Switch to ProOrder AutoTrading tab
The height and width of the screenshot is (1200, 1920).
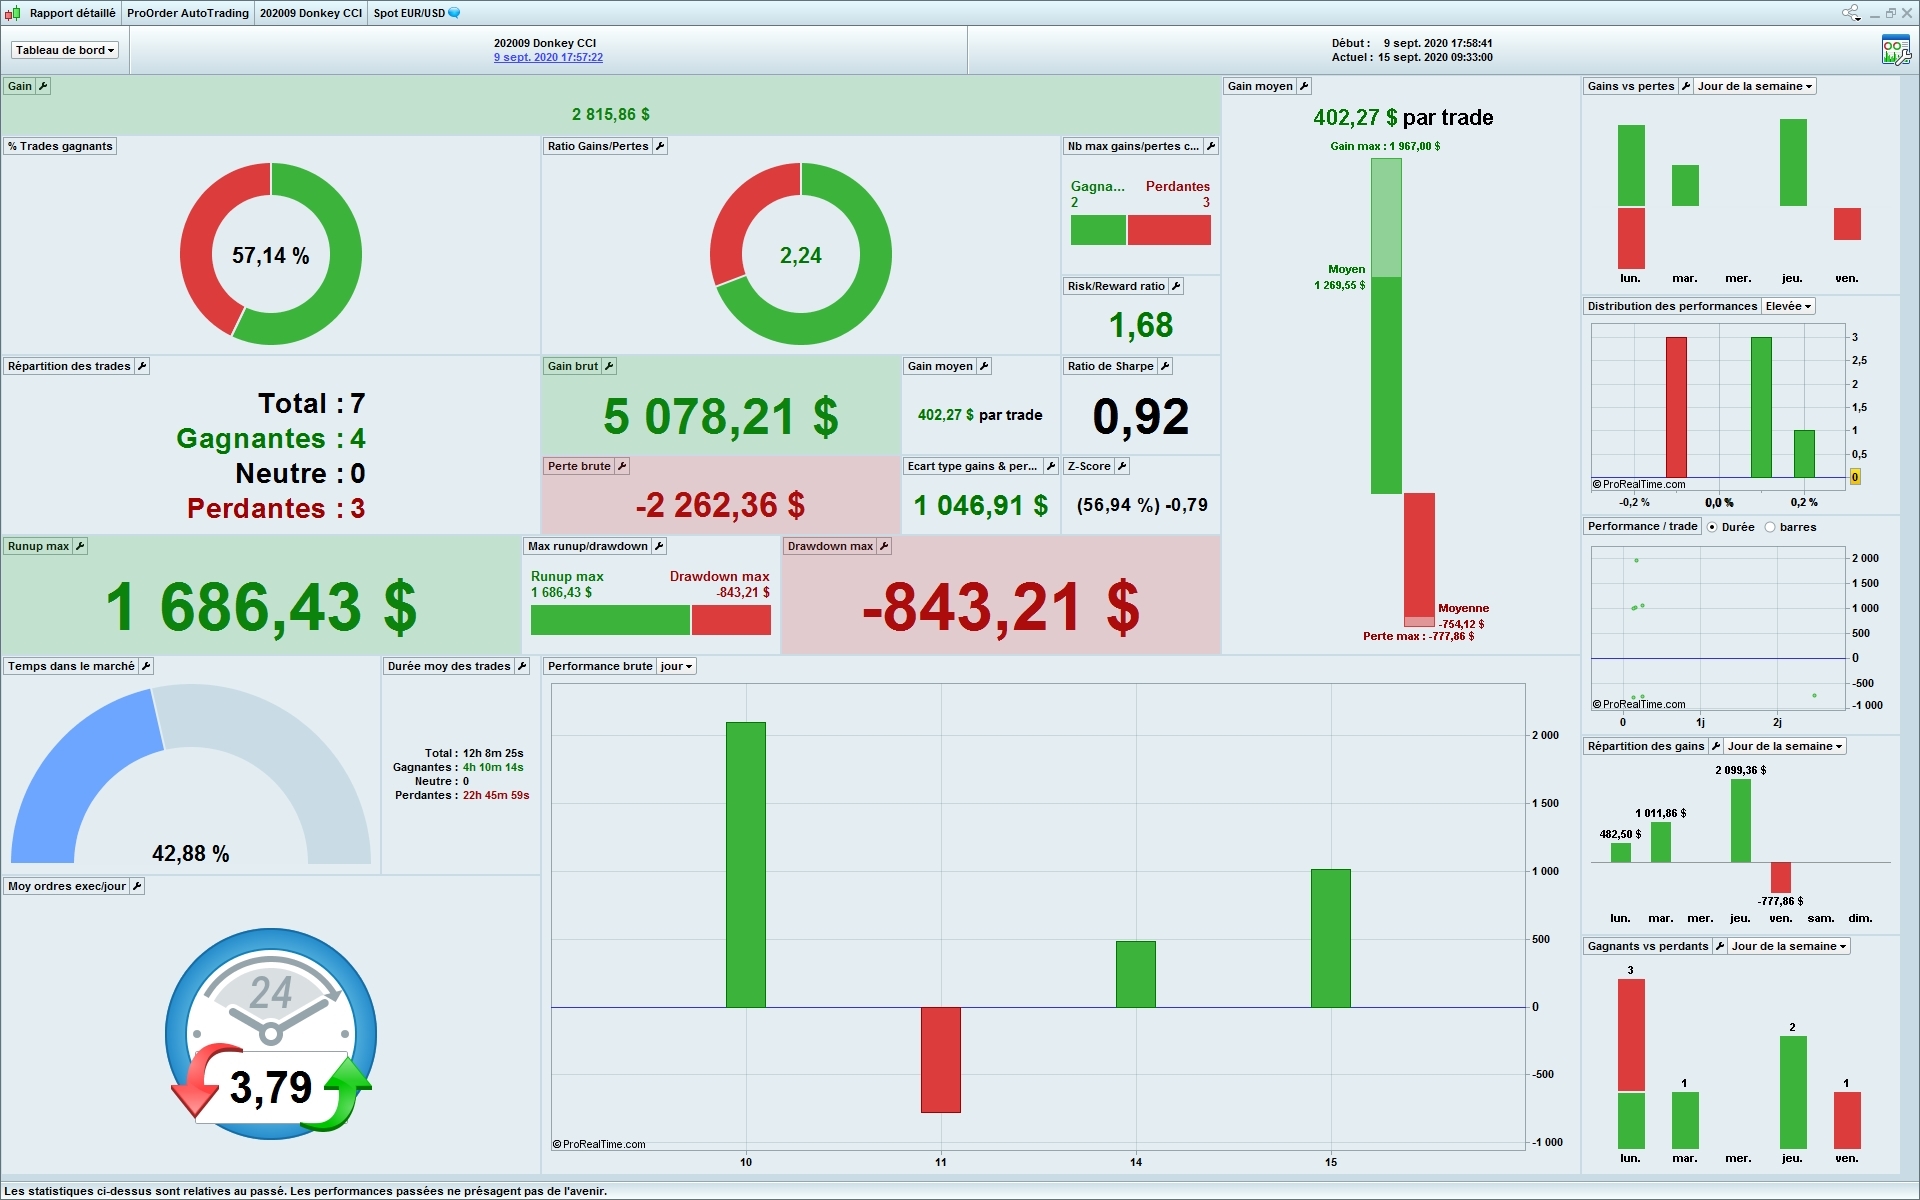[187, 13]
